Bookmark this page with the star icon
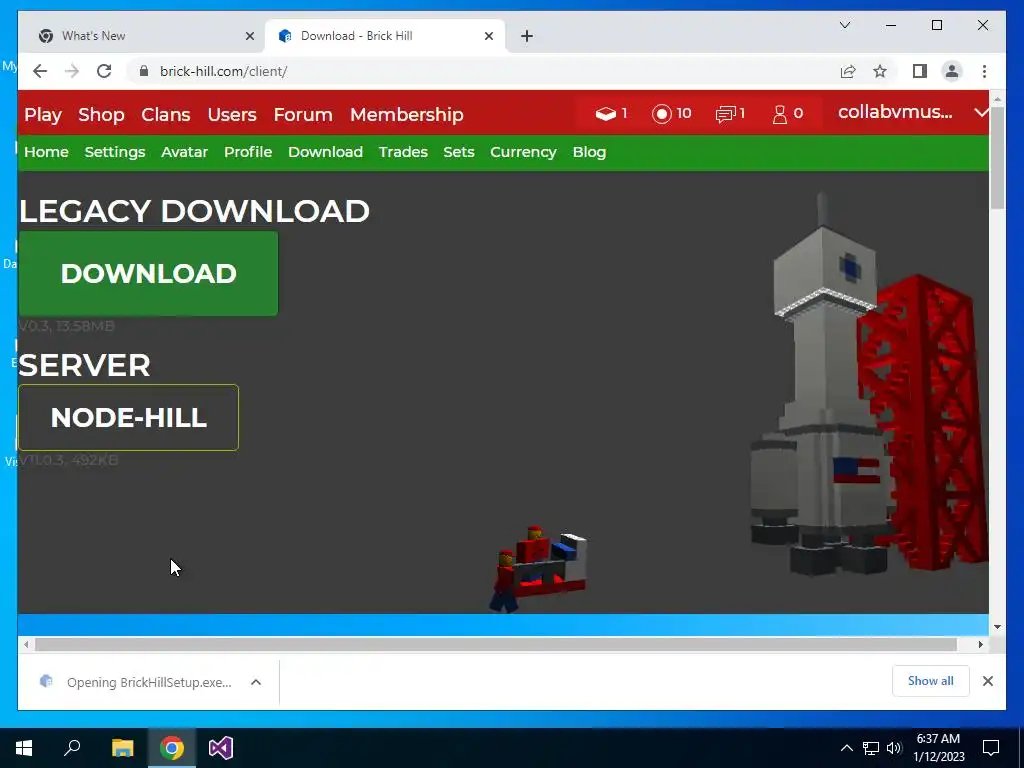1024x768 pixels. pos(880,71)
